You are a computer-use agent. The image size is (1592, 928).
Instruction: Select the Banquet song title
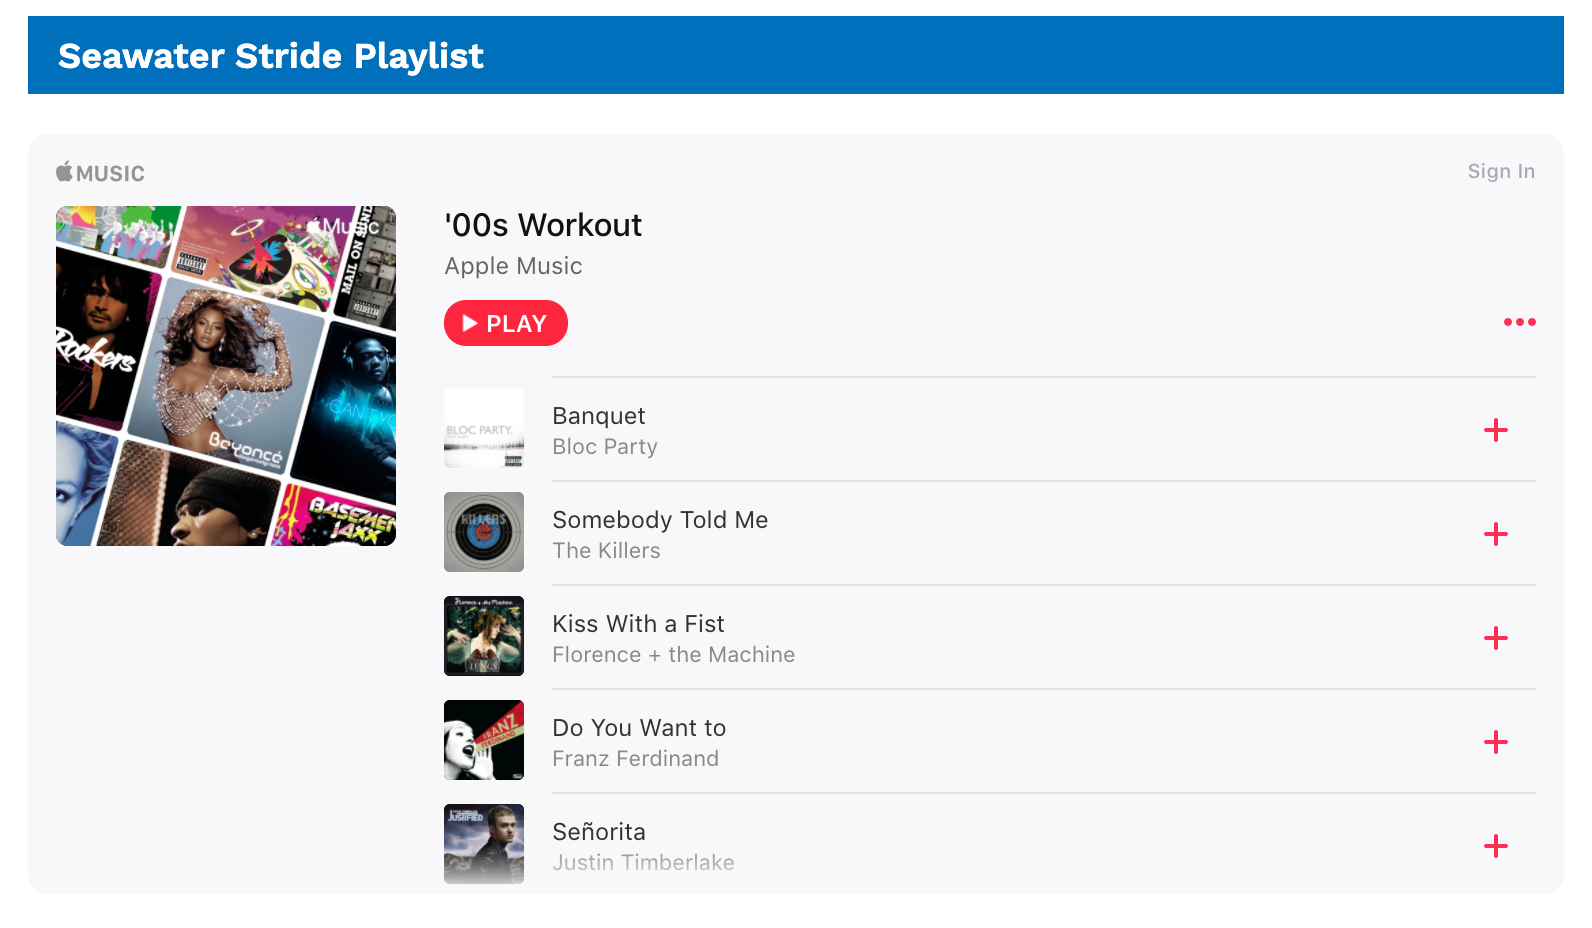(x=598, y=416)
